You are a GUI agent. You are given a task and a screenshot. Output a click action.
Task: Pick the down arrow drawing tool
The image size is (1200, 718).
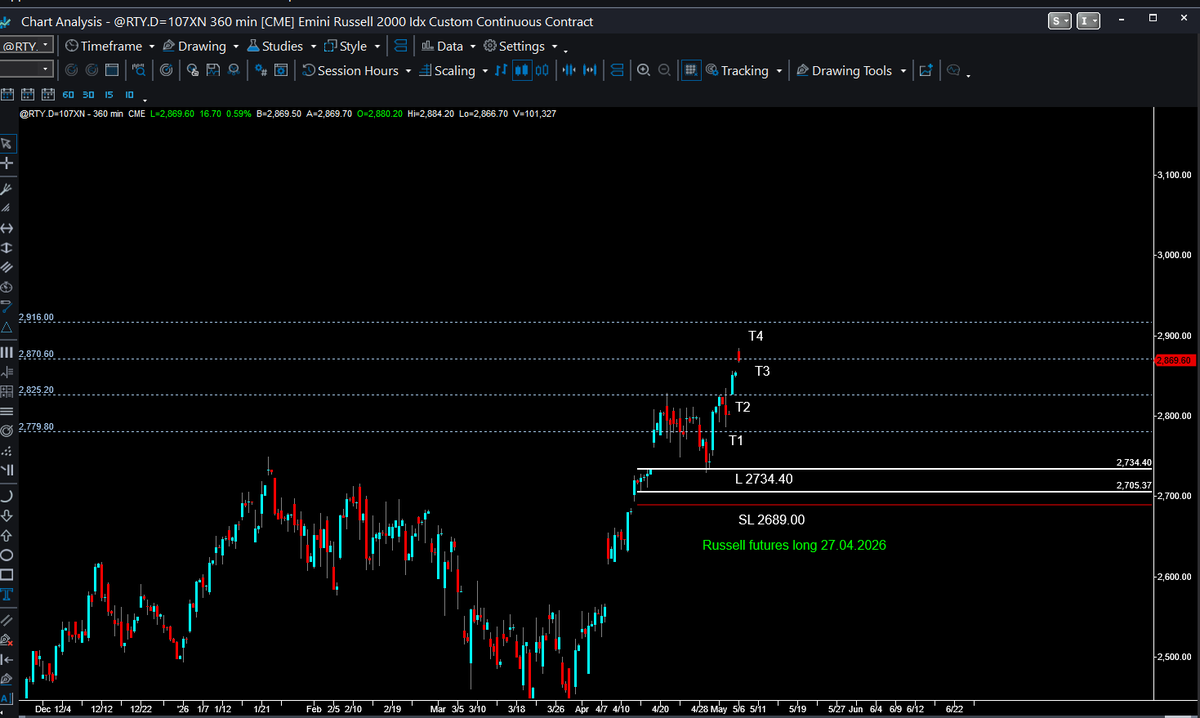[x=7, y=515]
